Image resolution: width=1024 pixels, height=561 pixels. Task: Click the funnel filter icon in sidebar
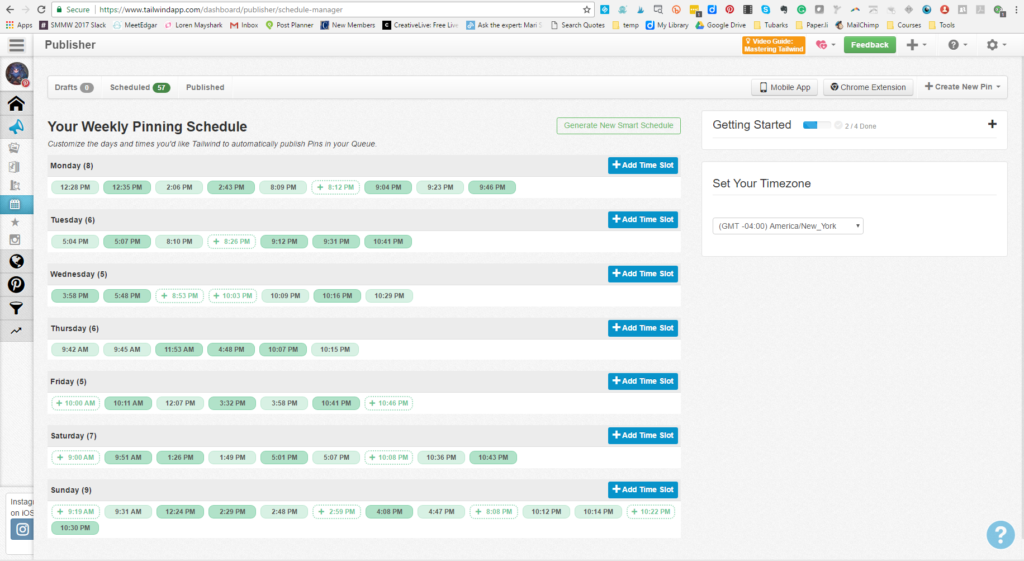(x=16, y=308)
